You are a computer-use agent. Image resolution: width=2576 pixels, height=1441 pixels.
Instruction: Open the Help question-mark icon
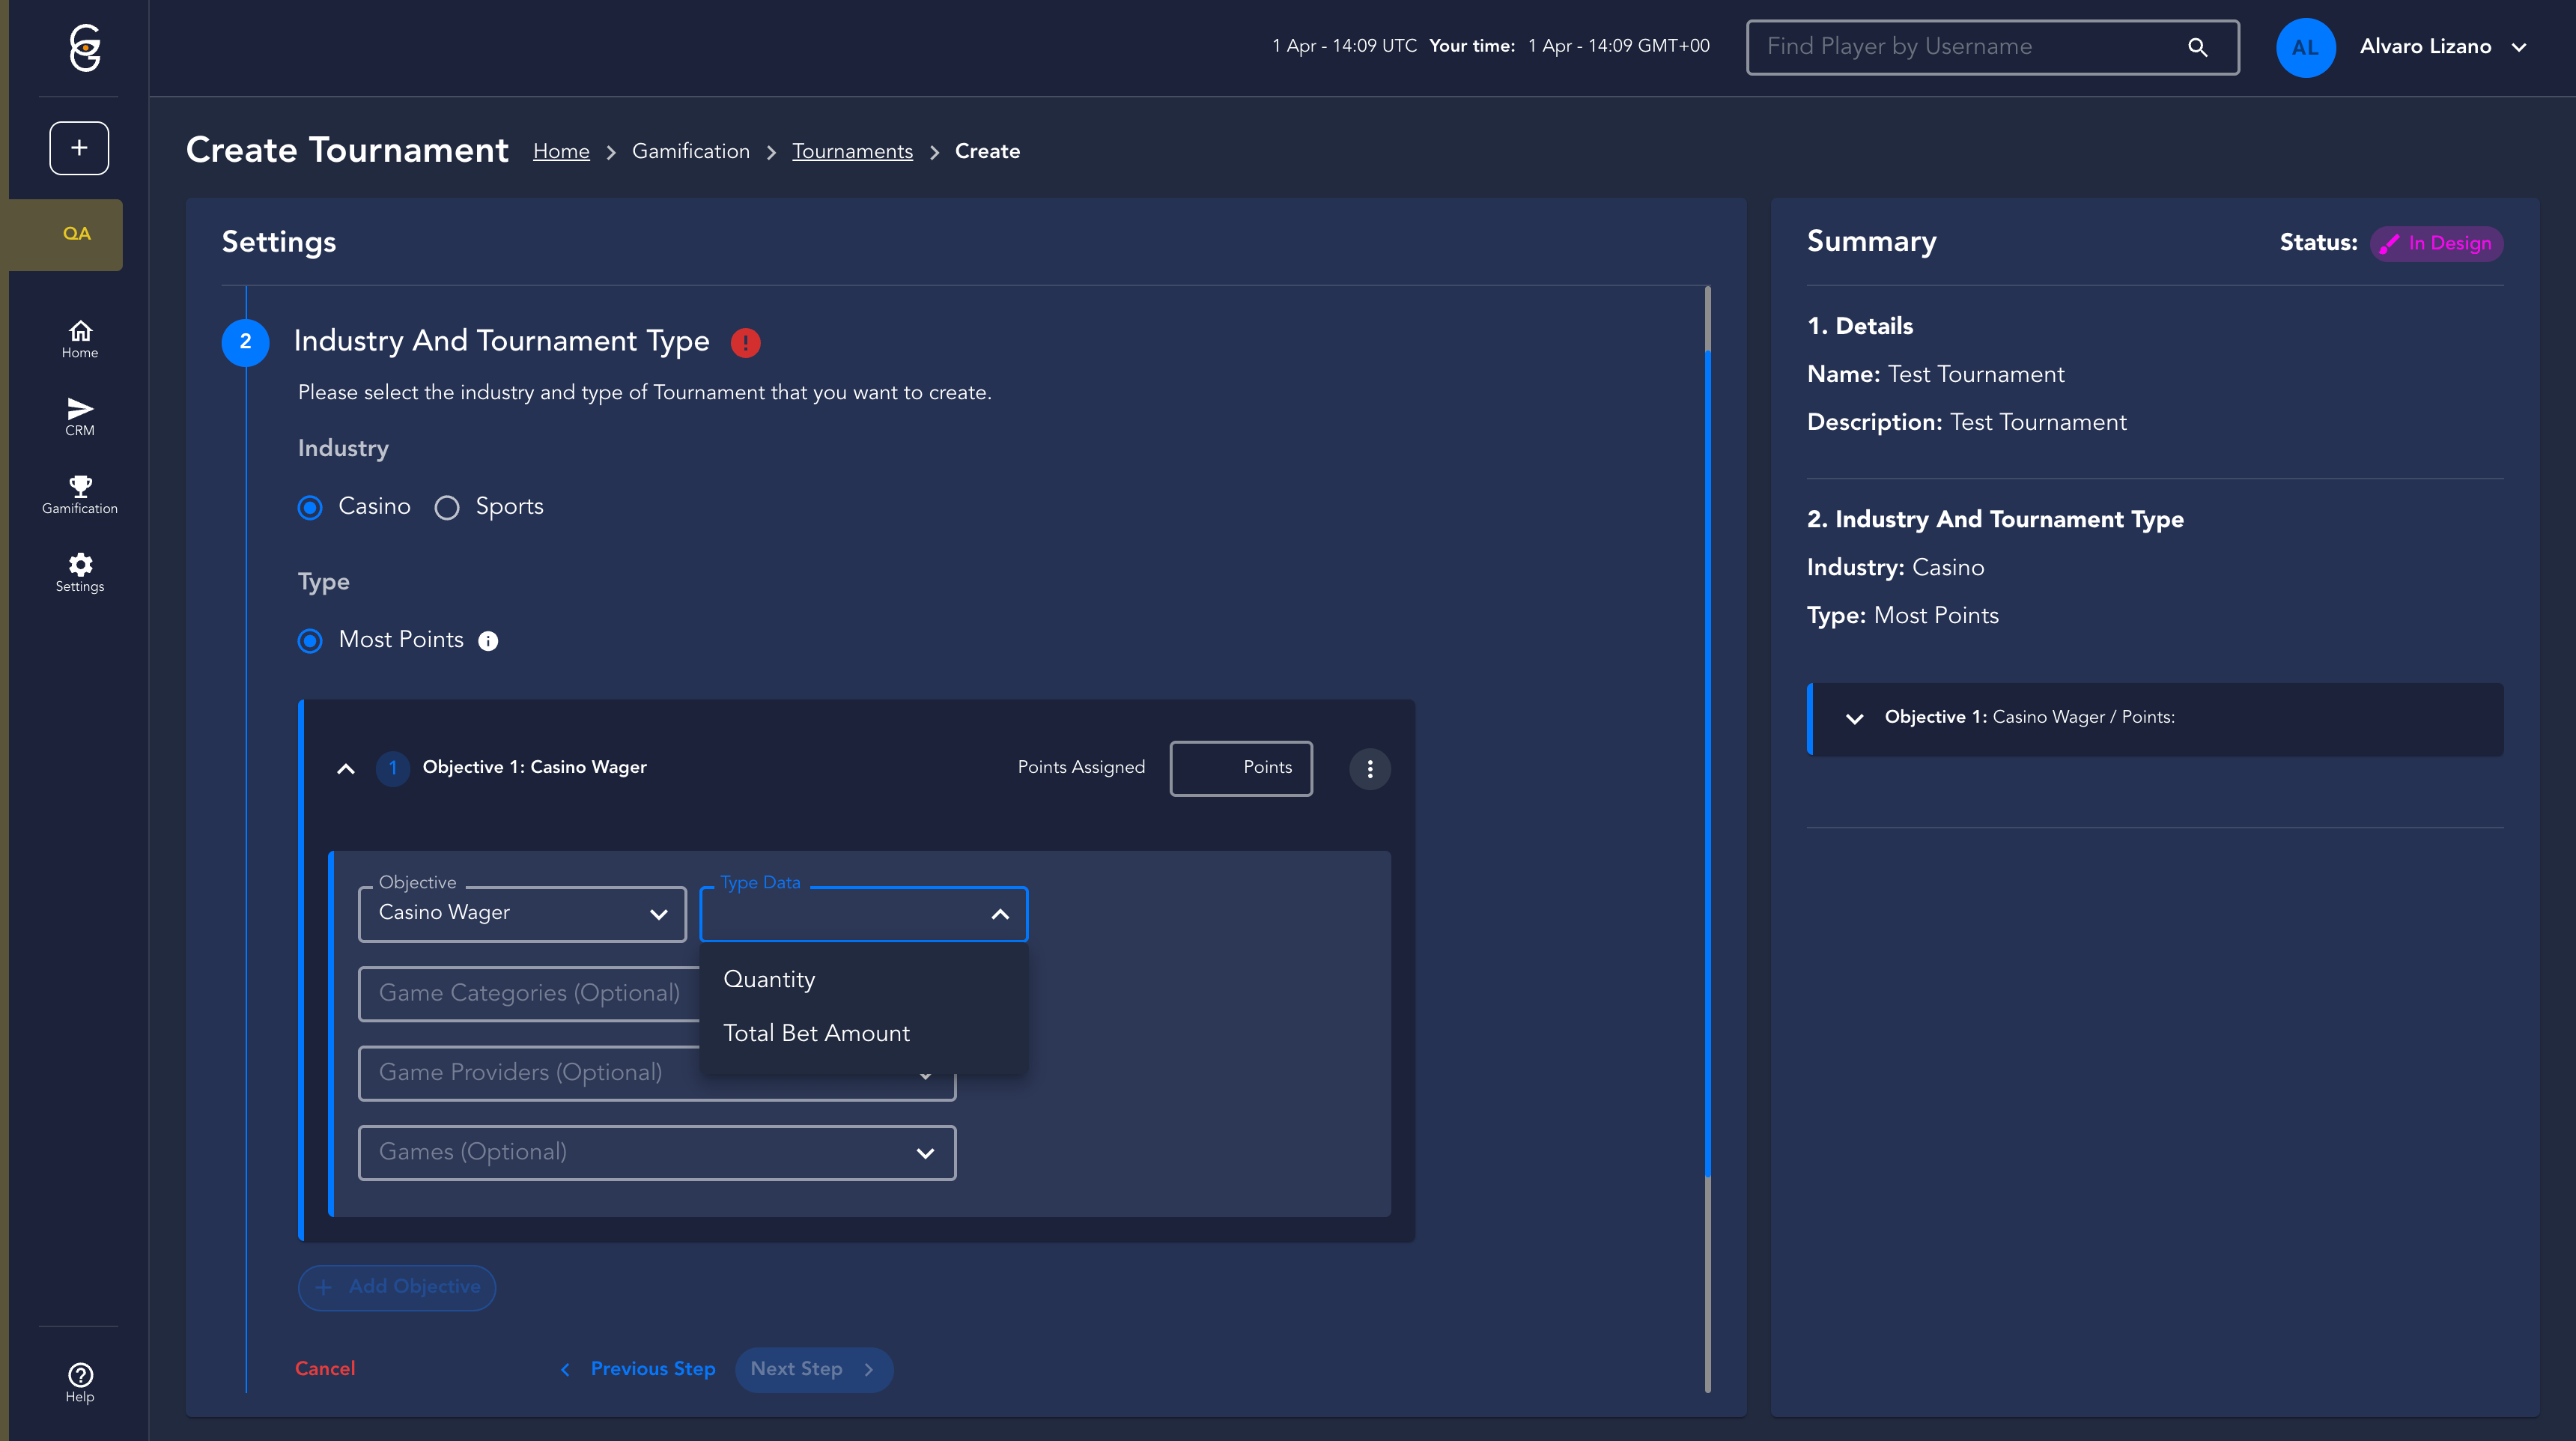tap(79, 1382)
